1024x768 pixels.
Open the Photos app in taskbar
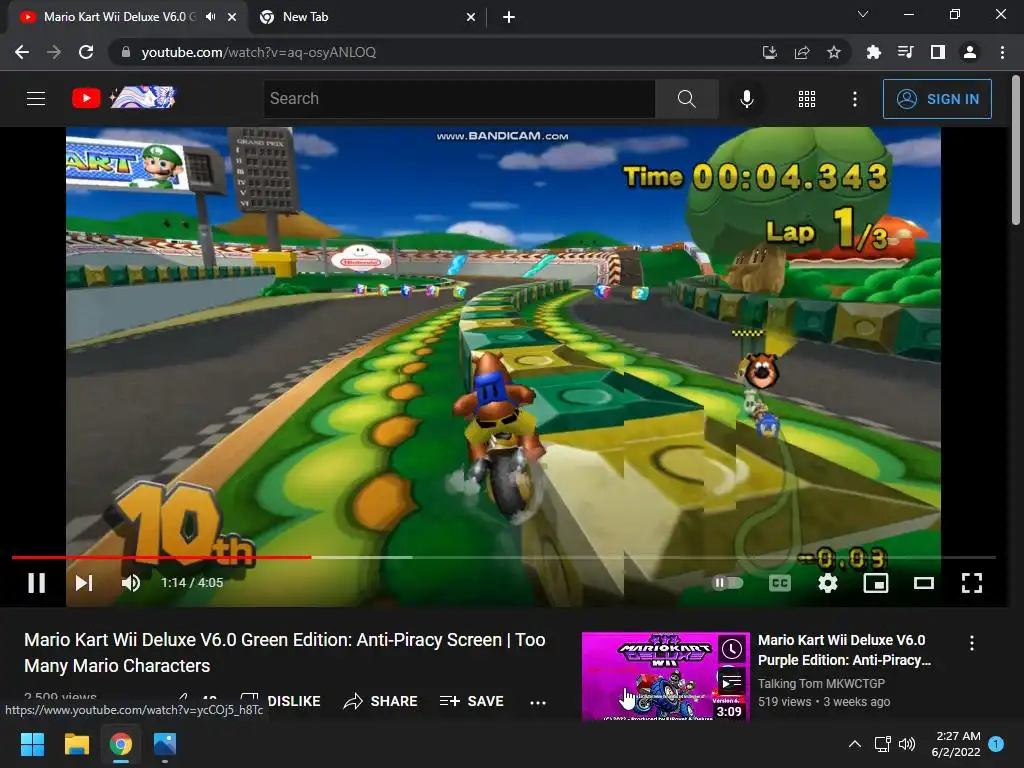165,744
